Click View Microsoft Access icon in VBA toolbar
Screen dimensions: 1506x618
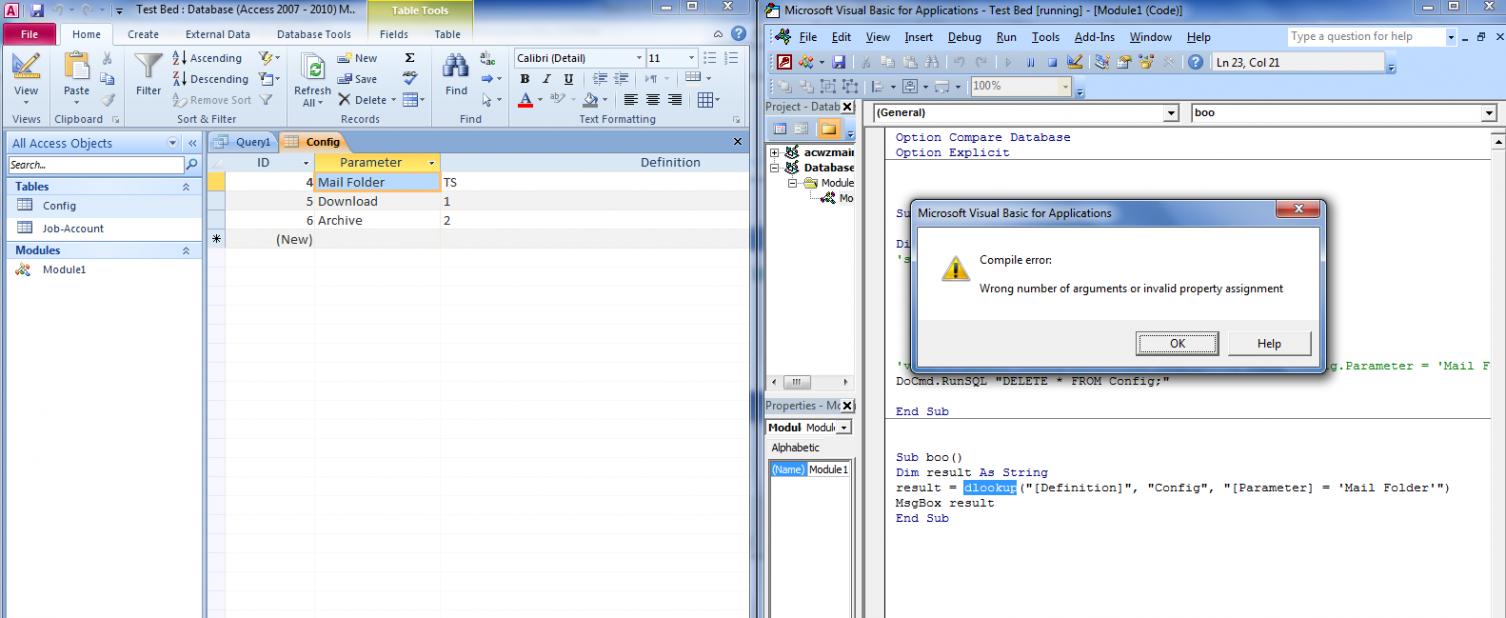(x=785, y=62)
